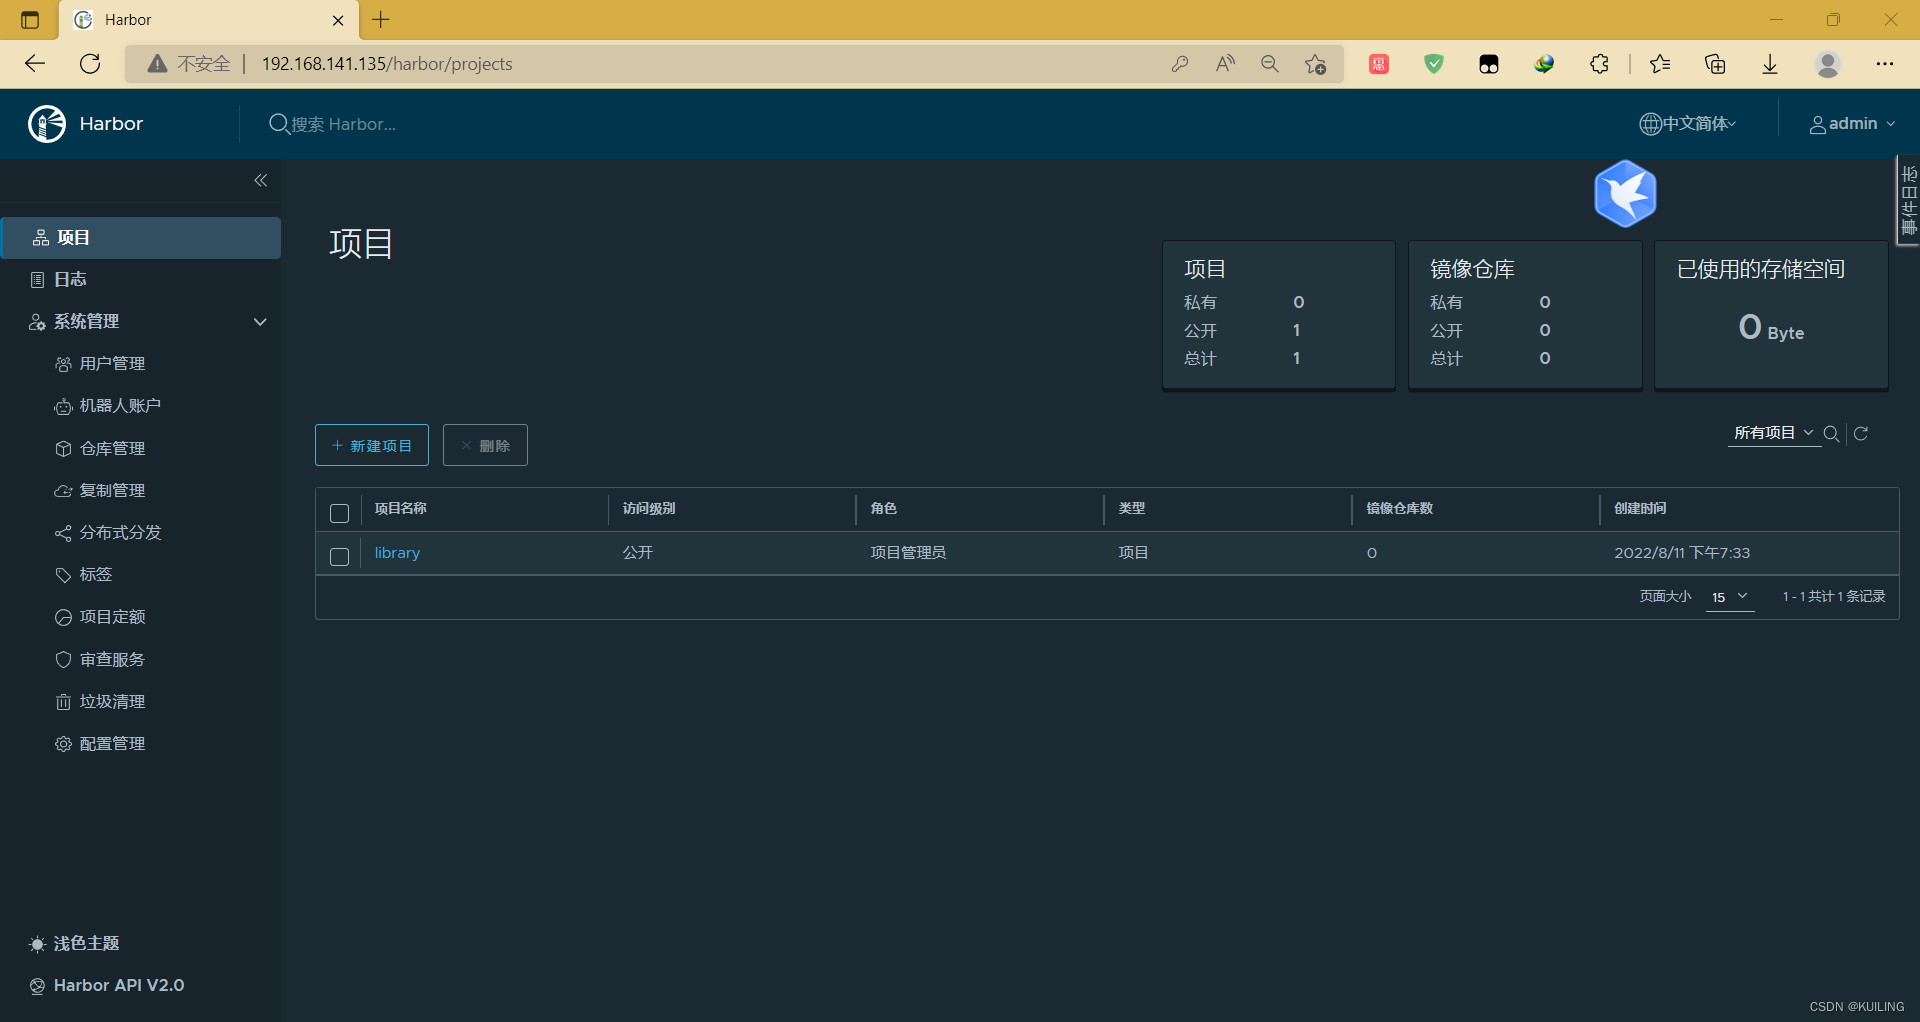Open 机器人账户 robot accounts

[120, 406]
